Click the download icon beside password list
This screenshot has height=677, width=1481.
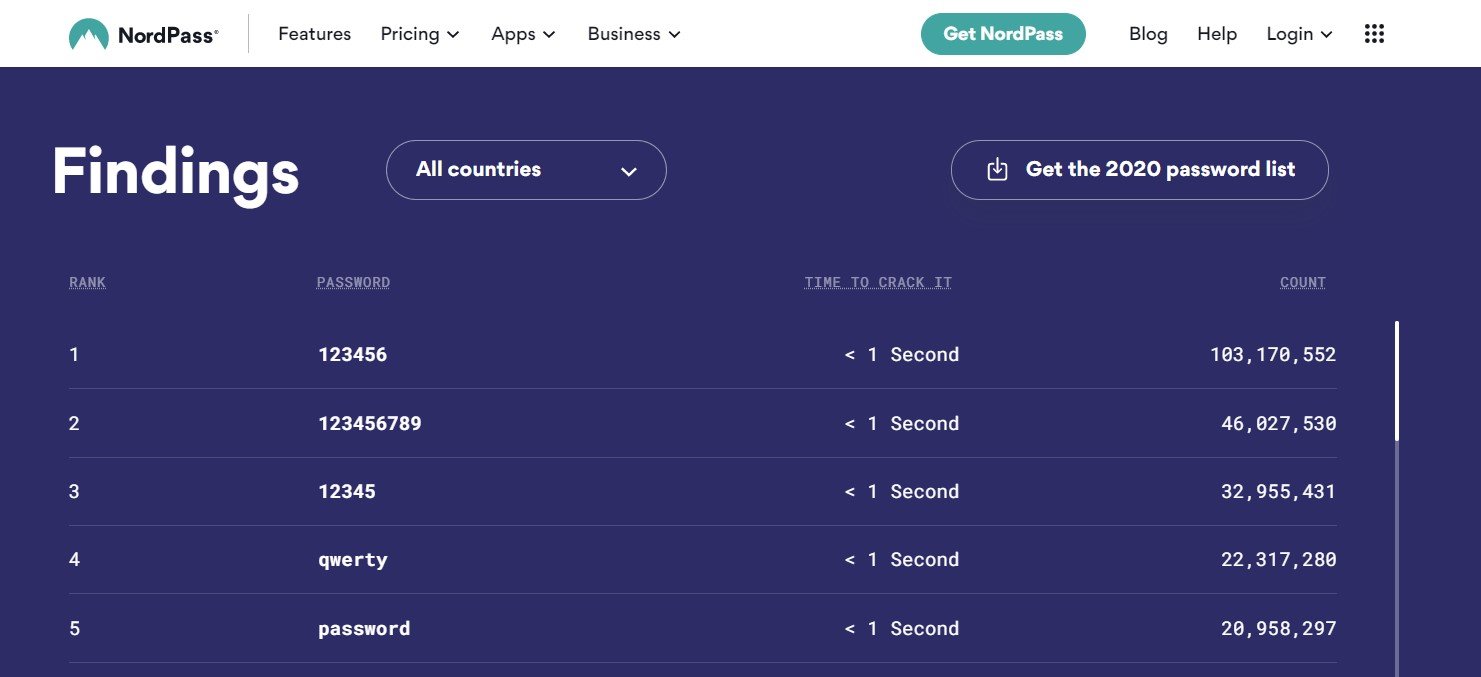997,170
